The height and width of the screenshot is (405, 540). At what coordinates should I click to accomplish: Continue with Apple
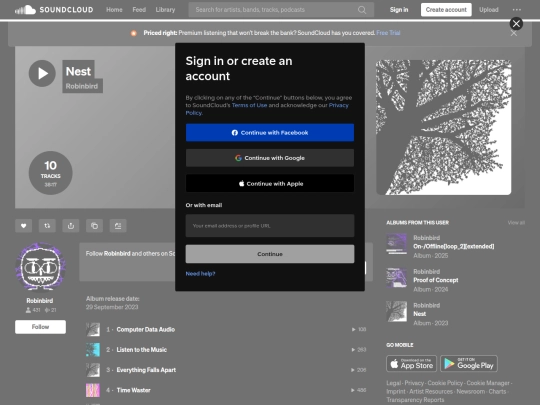point(270,184)
